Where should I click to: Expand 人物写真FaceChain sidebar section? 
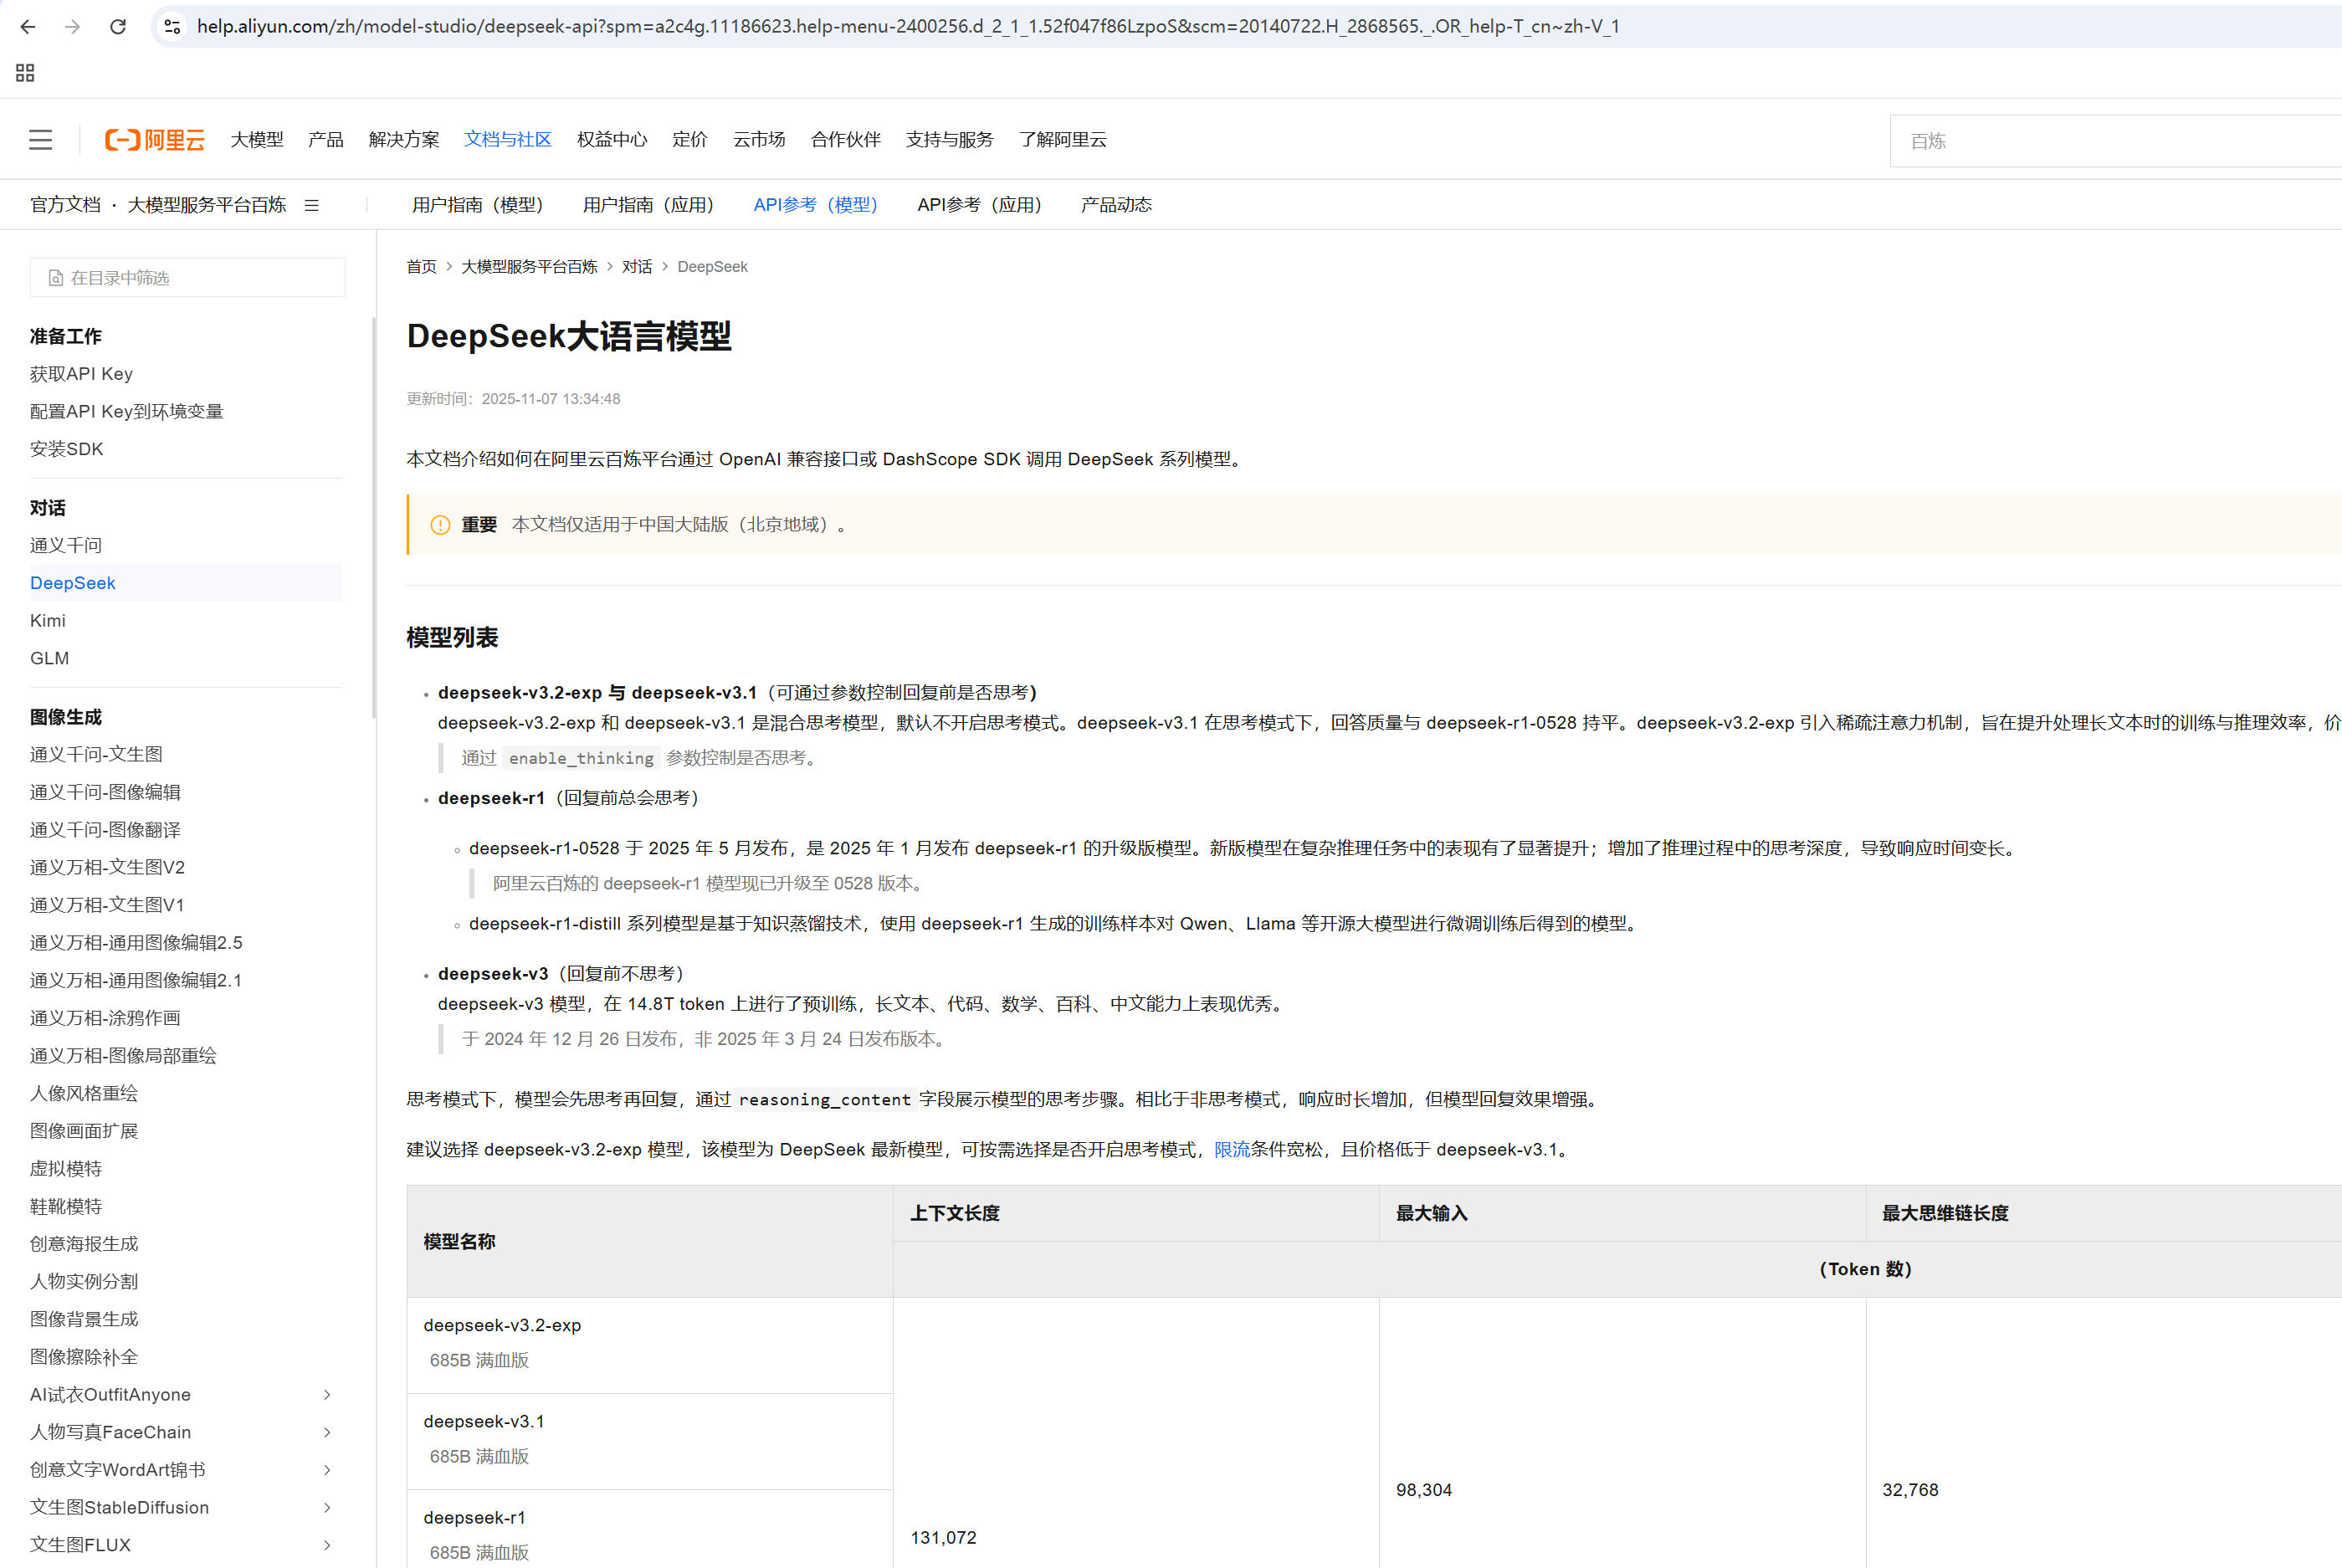click(x=327, y=1432)
